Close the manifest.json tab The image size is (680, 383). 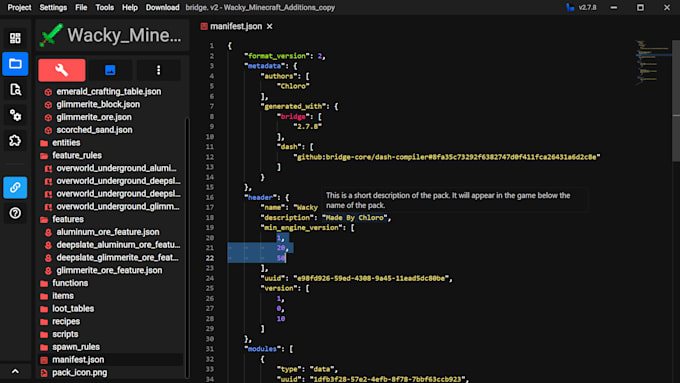(x=270, y=26)
